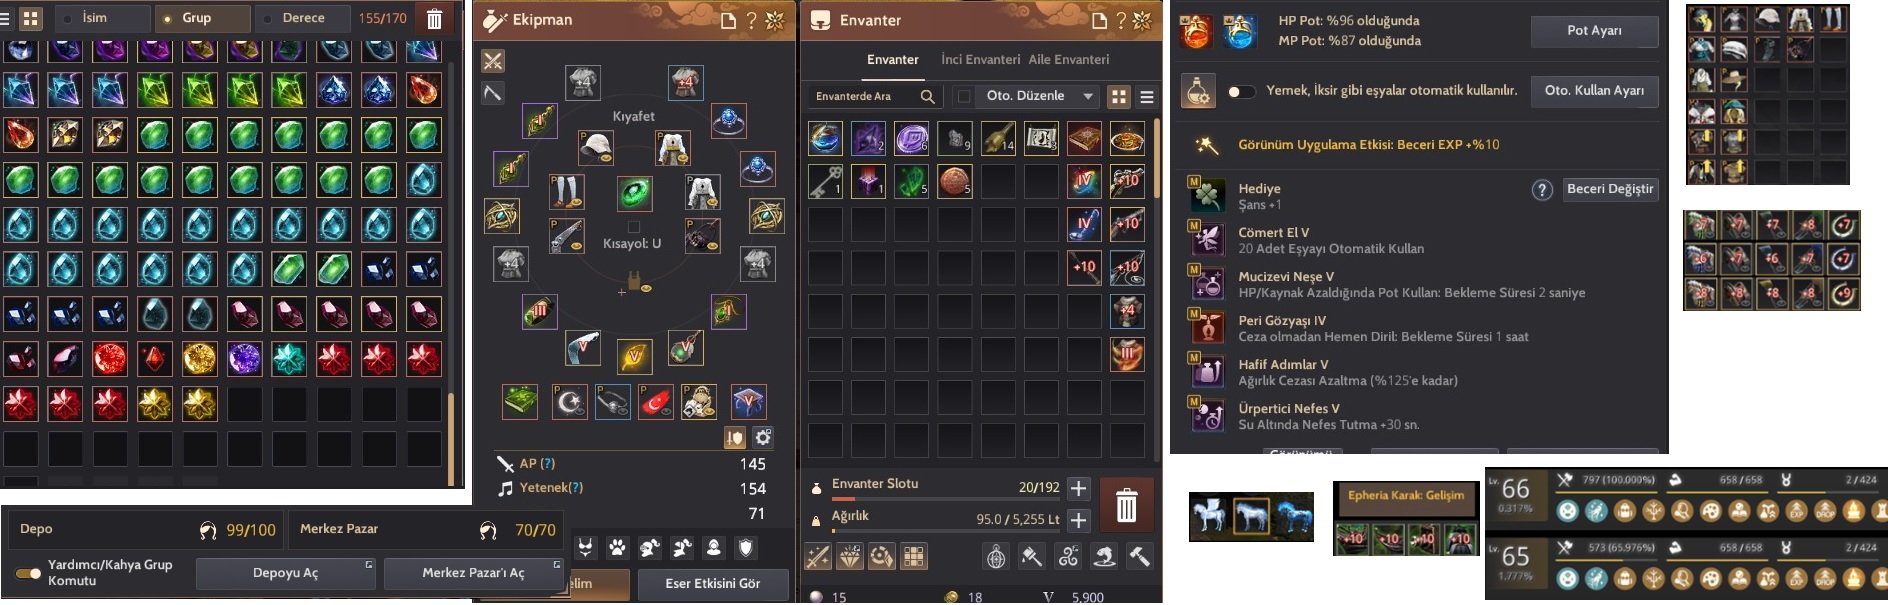Switch to İnci Envanteri tab
1888x605 pixels.
[x=980, y=60]
